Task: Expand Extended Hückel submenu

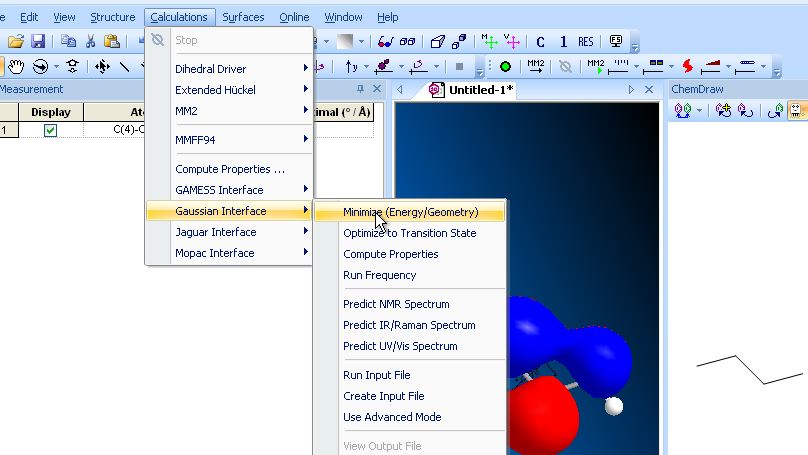Action: [228, 90]
